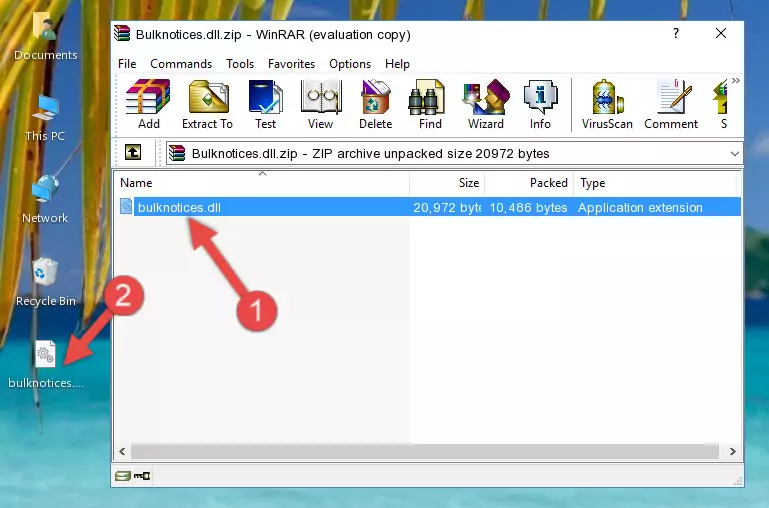Show archive Info
This screenshot has height=508, width=769.
tap(540, 104)
